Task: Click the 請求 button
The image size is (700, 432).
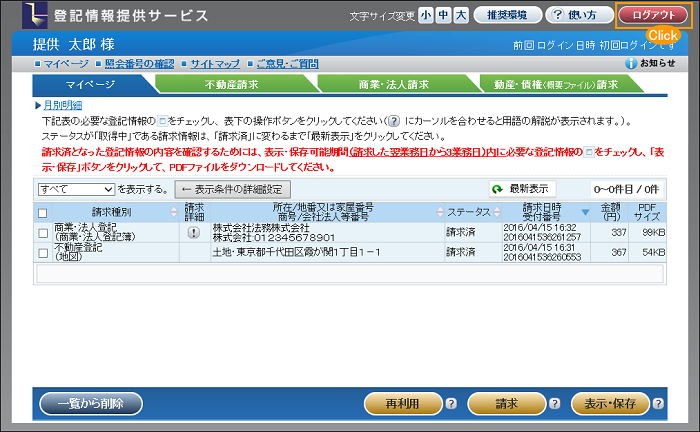Action: 506,404
